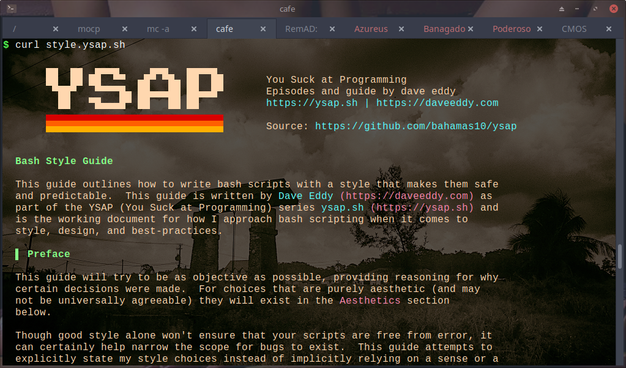Close the cafe tab
Image resolution: width=626 pixels, height=368 pixels.
tap(263, 29)
